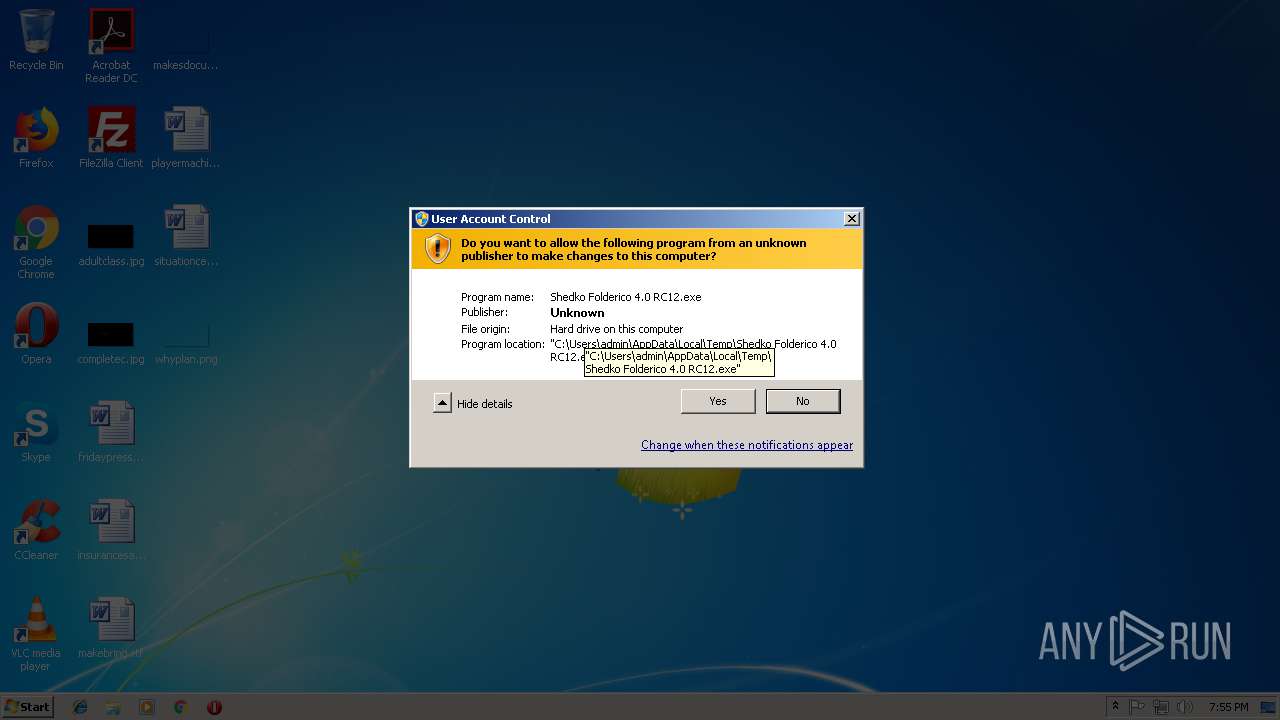Click Yes in the User Account Control dialog
Viewport: 1280px width, 720px height.
718,401
